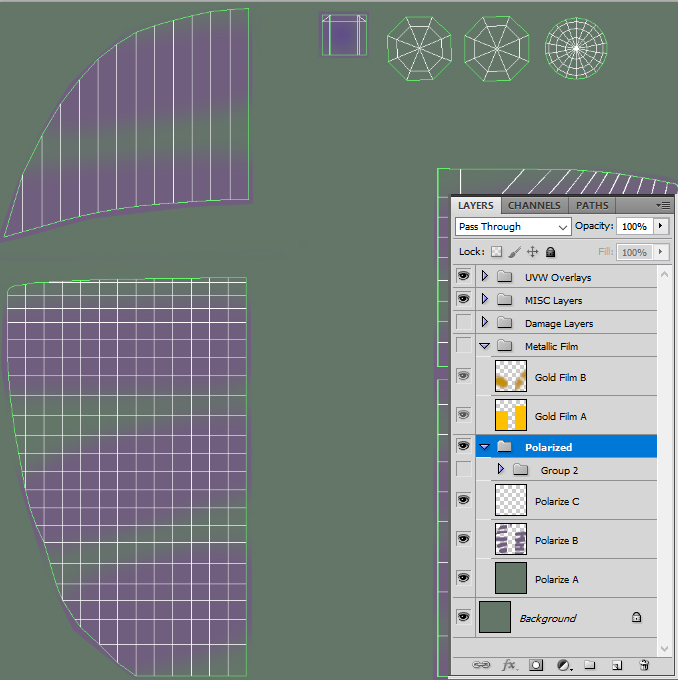The height and width of the screenshot is (680, 678).
Task: Select the 'Gold Film A' layer name
Action: (x=560, y=416)
